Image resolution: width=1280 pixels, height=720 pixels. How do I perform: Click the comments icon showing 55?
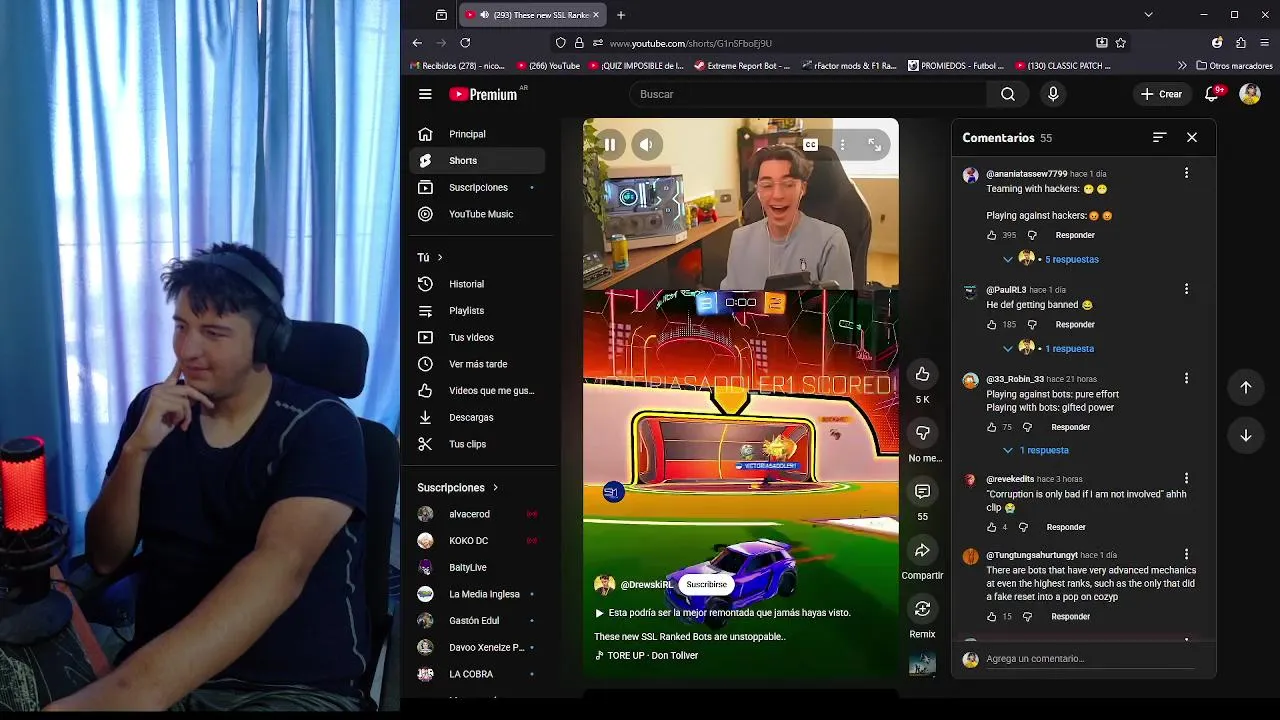(922, 491)
